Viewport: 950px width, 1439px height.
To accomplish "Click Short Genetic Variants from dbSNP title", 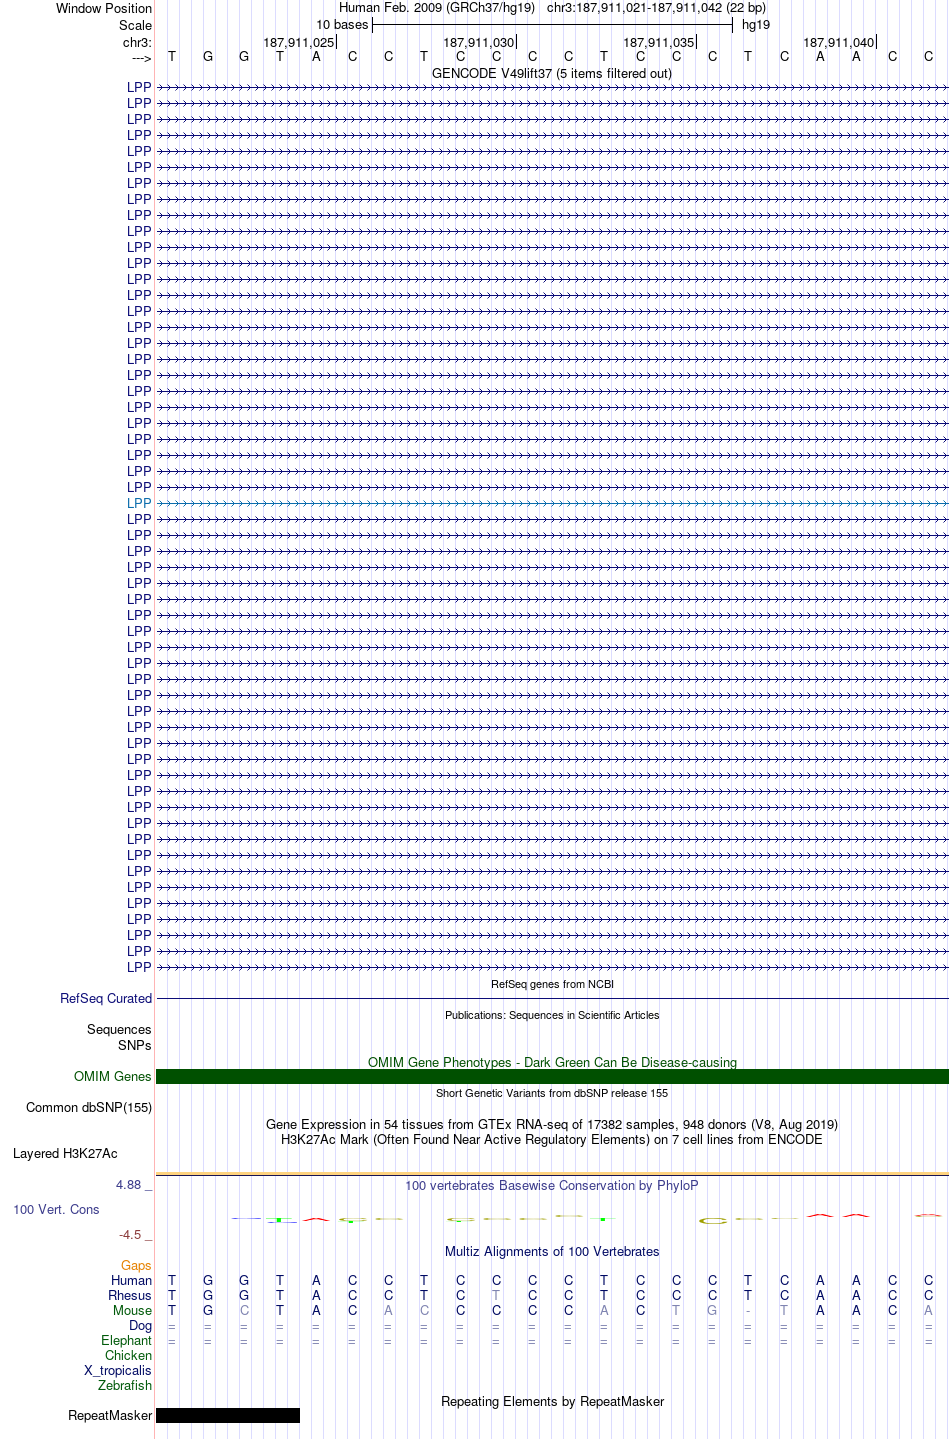I will 552,1093.
